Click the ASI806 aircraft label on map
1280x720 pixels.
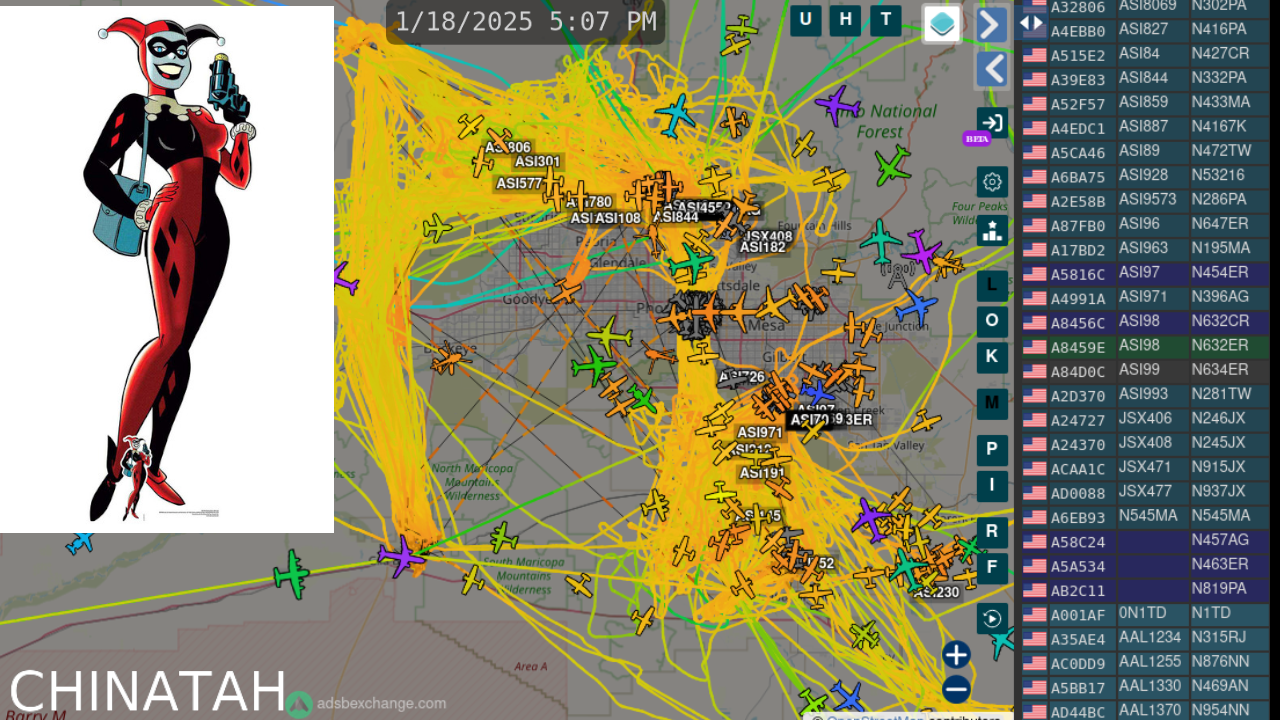pos(508,148)
